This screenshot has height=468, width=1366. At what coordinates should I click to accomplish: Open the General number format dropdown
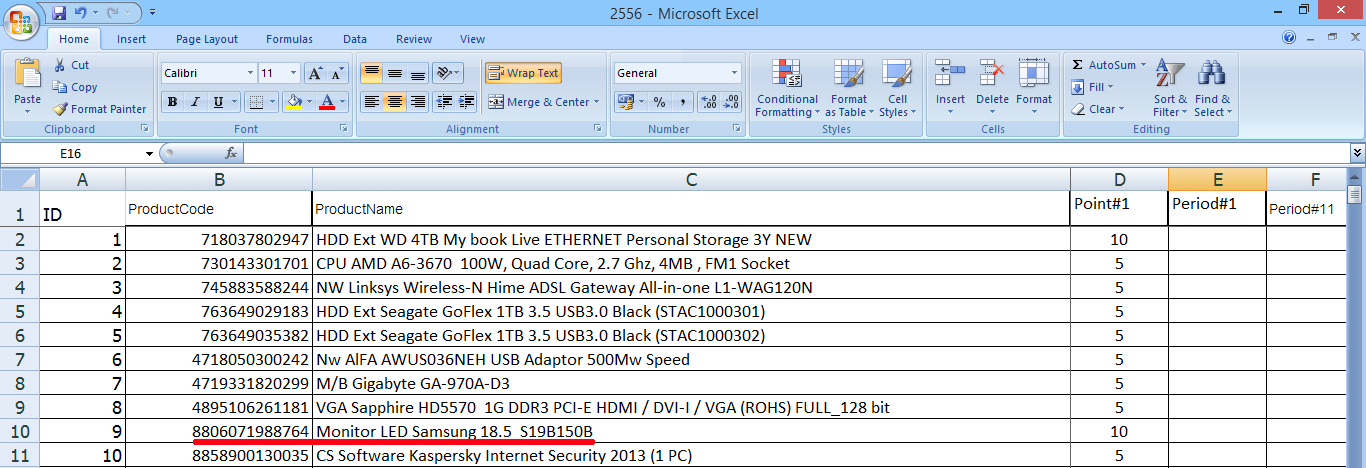tap(734, 73)
